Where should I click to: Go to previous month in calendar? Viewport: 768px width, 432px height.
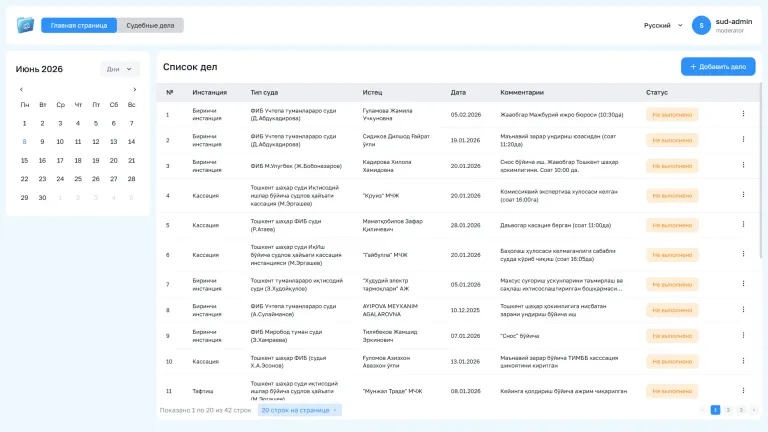tap(21, 90)
